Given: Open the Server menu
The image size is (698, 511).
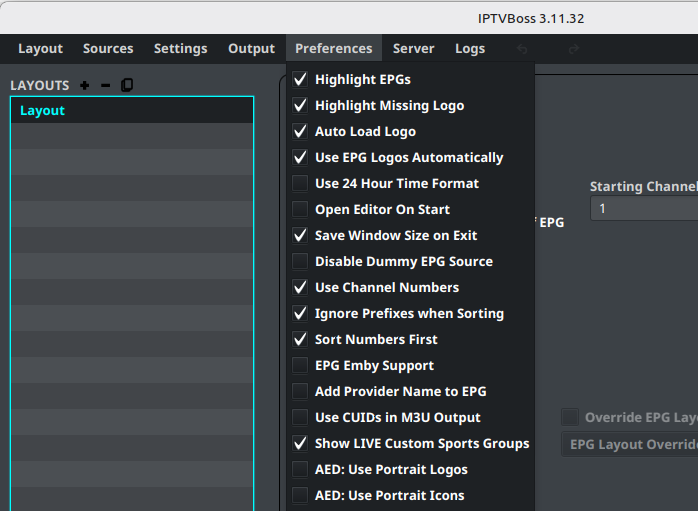Looking at the screenshot, I should (x=414, y=49).
